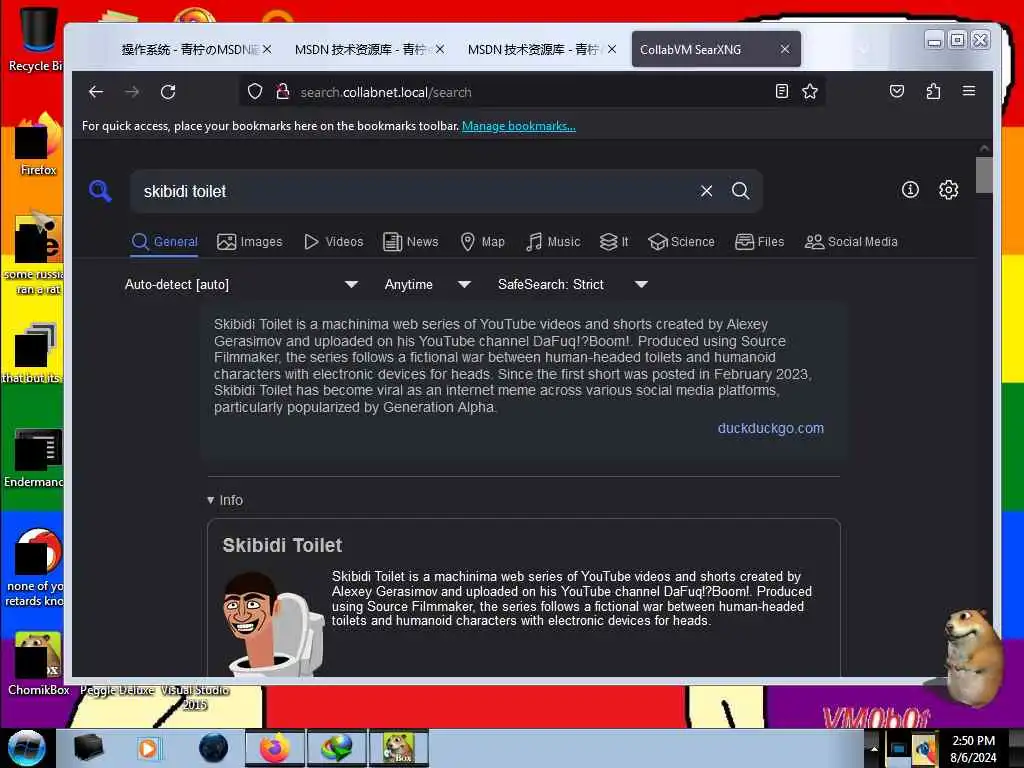Bookmark this page with the star icon
This screenshot has height=768, width=1024.
(x=810, y=91)
